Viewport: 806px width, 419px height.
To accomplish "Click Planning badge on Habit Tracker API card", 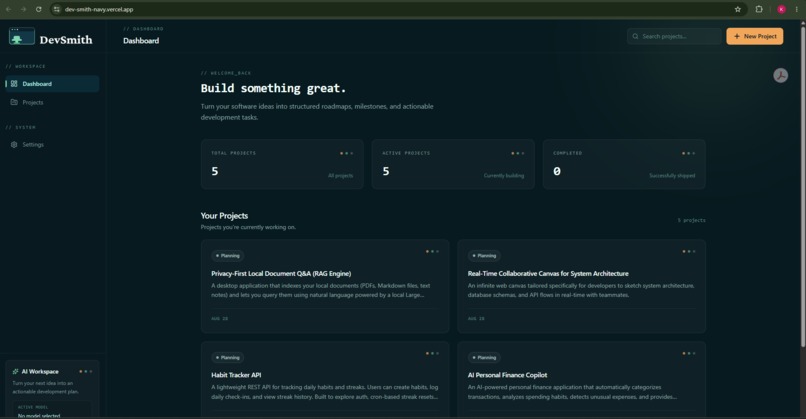I will coord(227,357).
